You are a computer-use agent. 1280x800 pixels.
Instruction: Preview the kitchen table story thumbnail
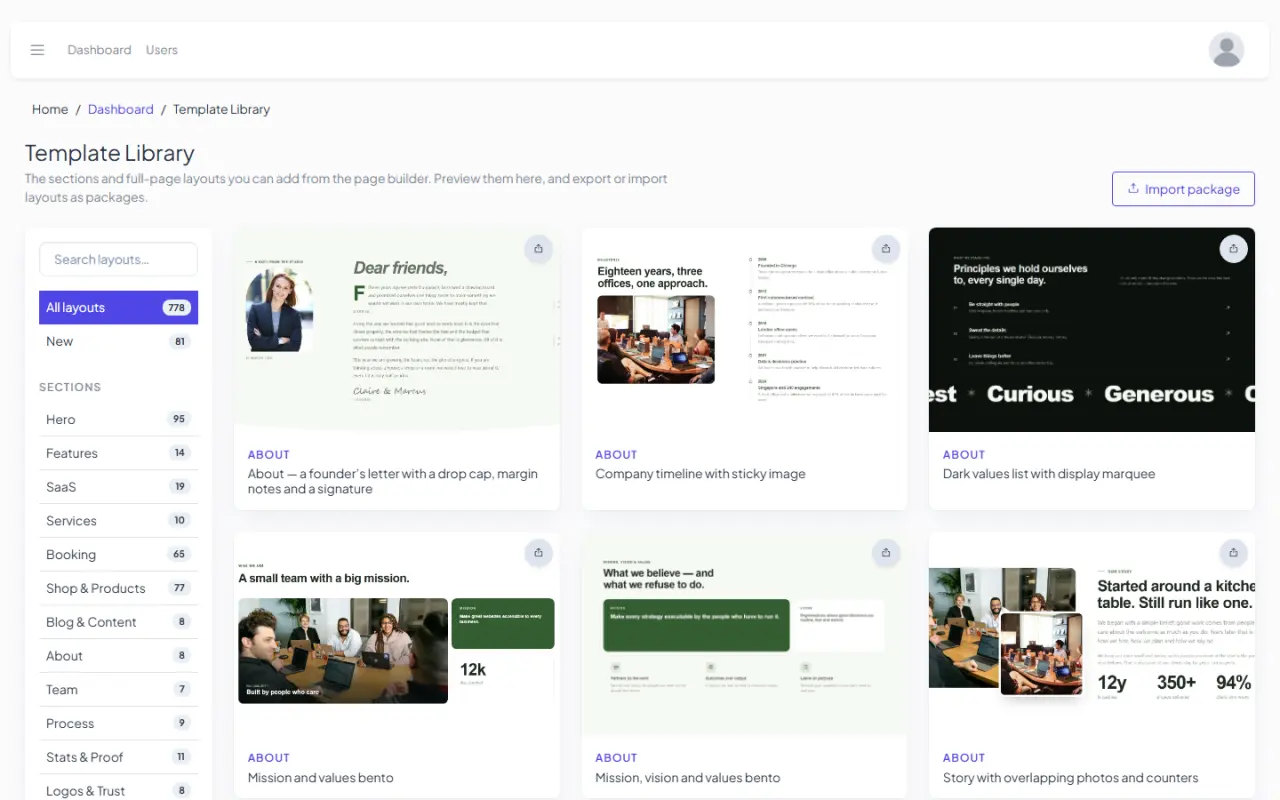[x=1092, y=634]
